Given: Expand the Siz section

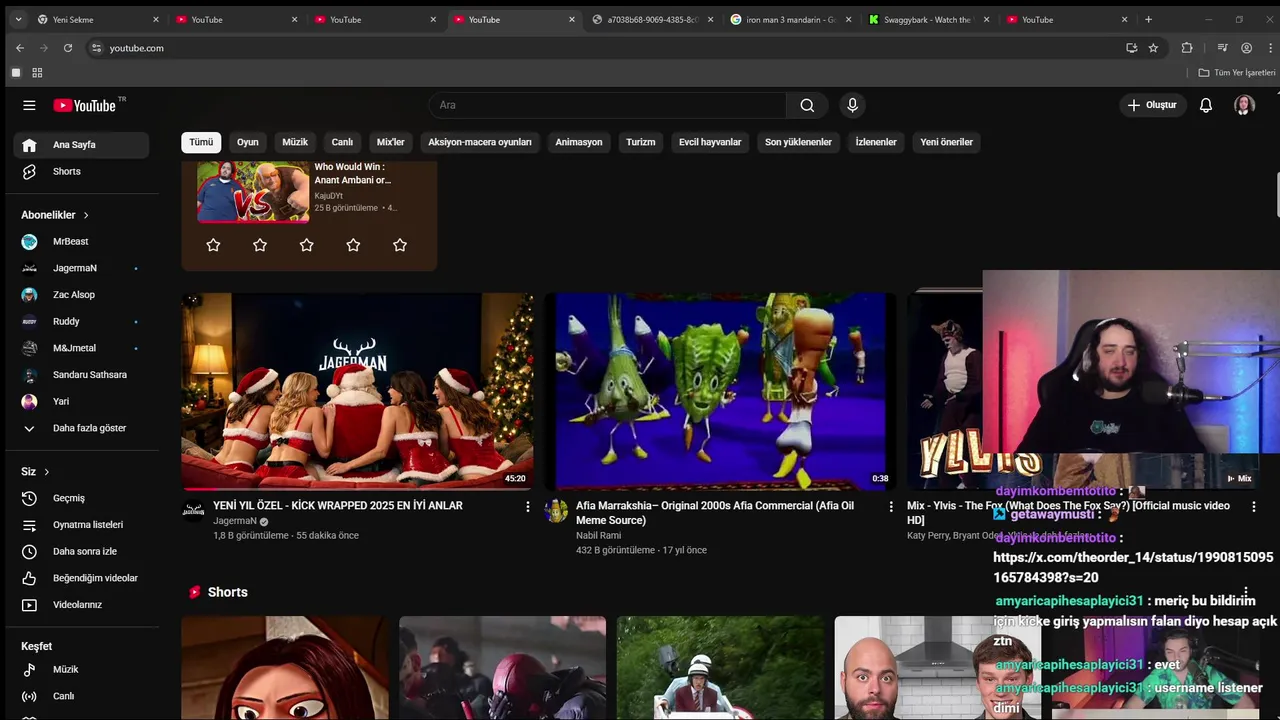Looking at the screenshot, I should (x=35, y=472).
